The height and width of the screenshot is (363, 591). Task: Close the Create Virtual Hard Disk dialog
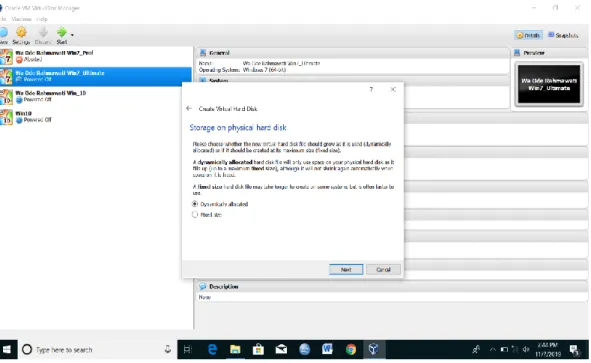pyautogui.click(x=393, y=89)
